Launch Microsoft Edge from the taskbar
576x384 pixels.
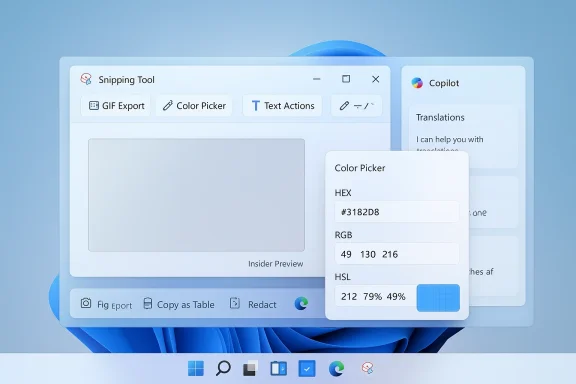(336, 368)
